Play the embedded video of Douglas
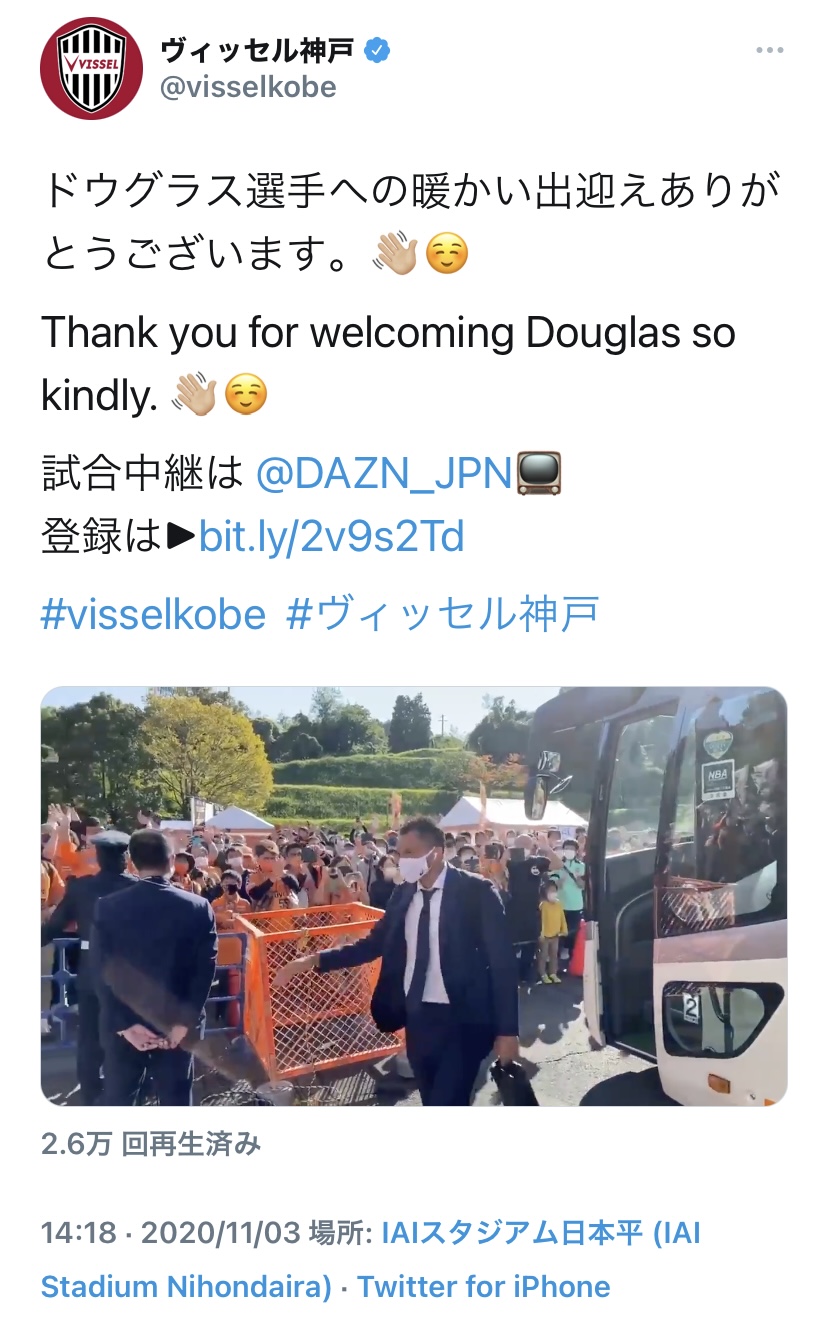The width and height of the screenshot is (828, 1328). pos(414,896)
